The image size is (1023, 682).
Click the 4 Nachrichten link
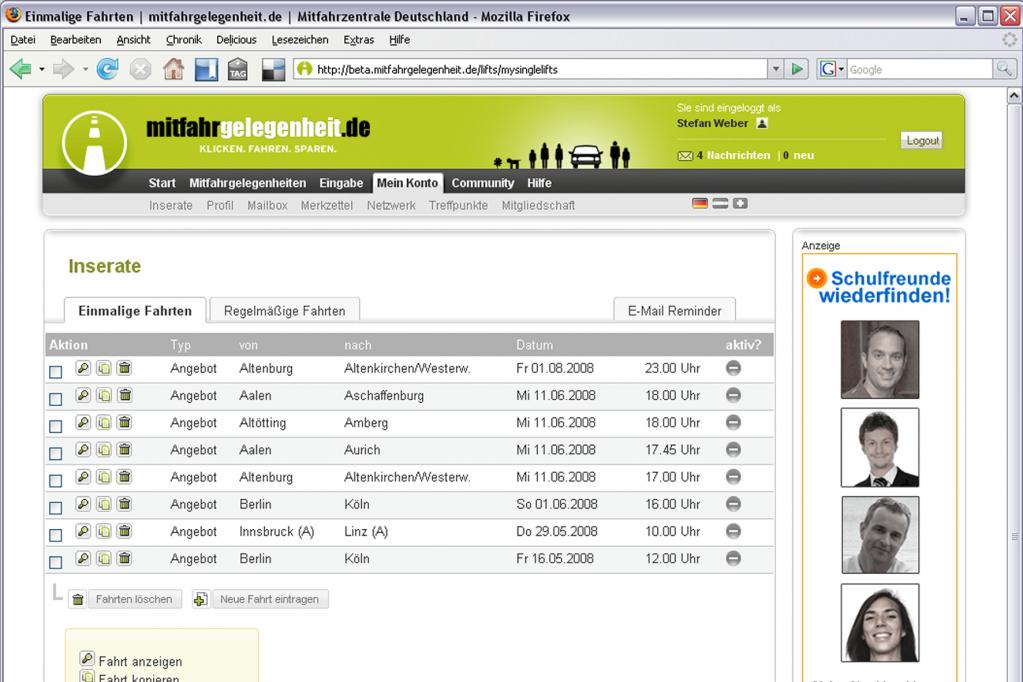click(733, 155)
